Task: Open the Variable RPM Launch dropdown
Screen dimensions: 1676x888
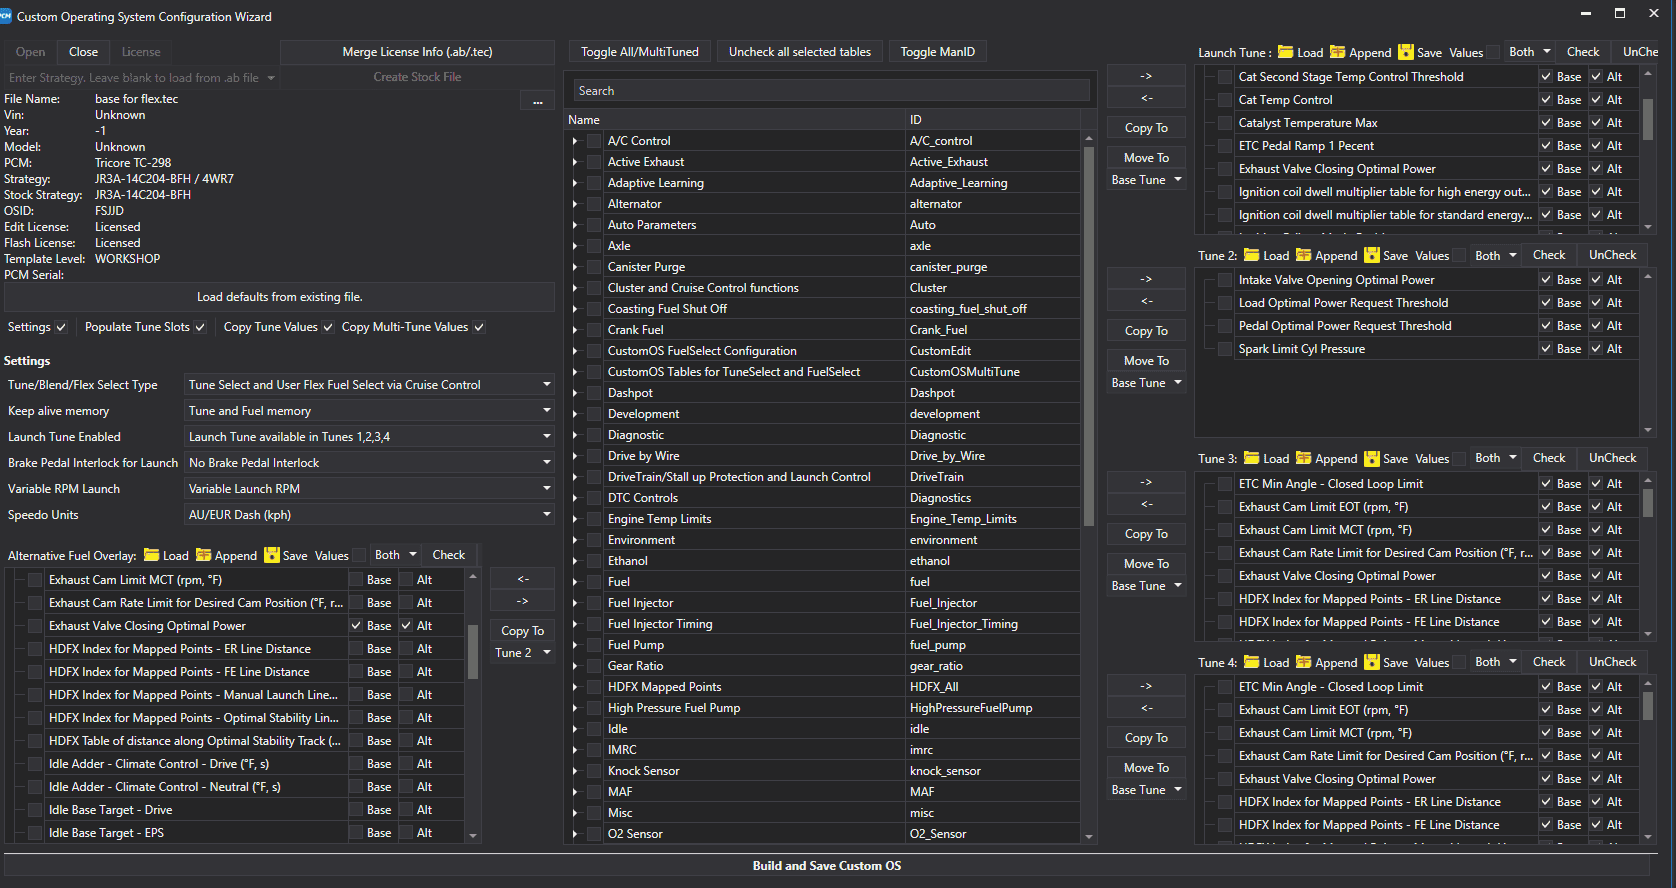Action: pos(370,489)
